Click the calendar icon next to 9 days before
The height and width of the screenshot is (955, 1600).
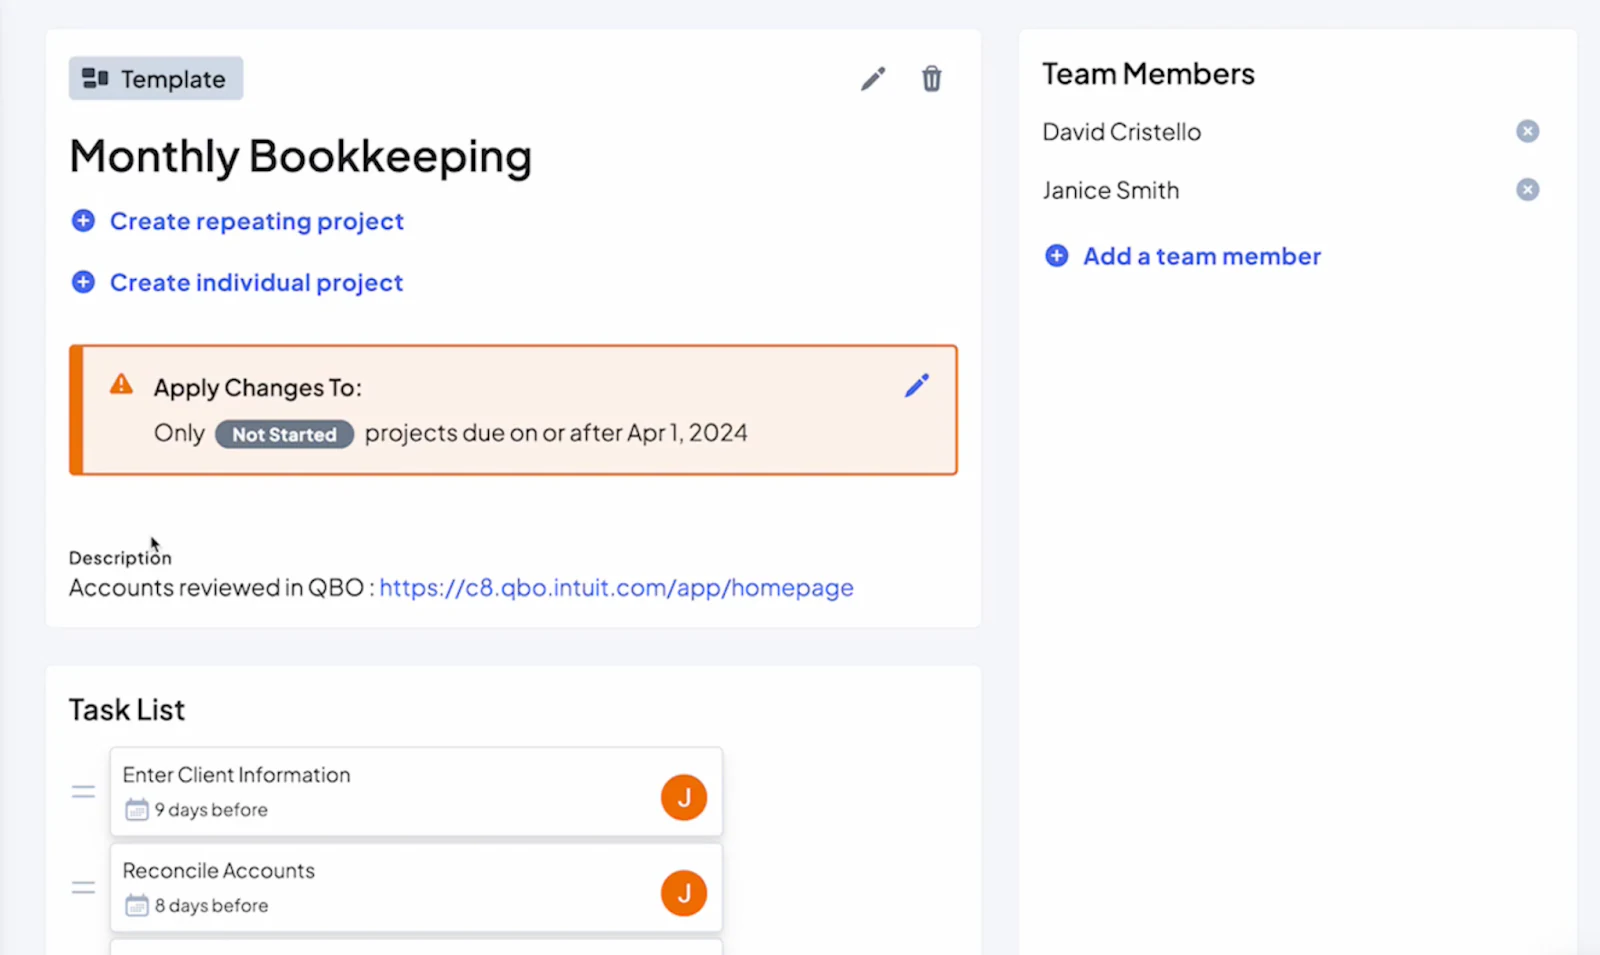coord(137,810)
